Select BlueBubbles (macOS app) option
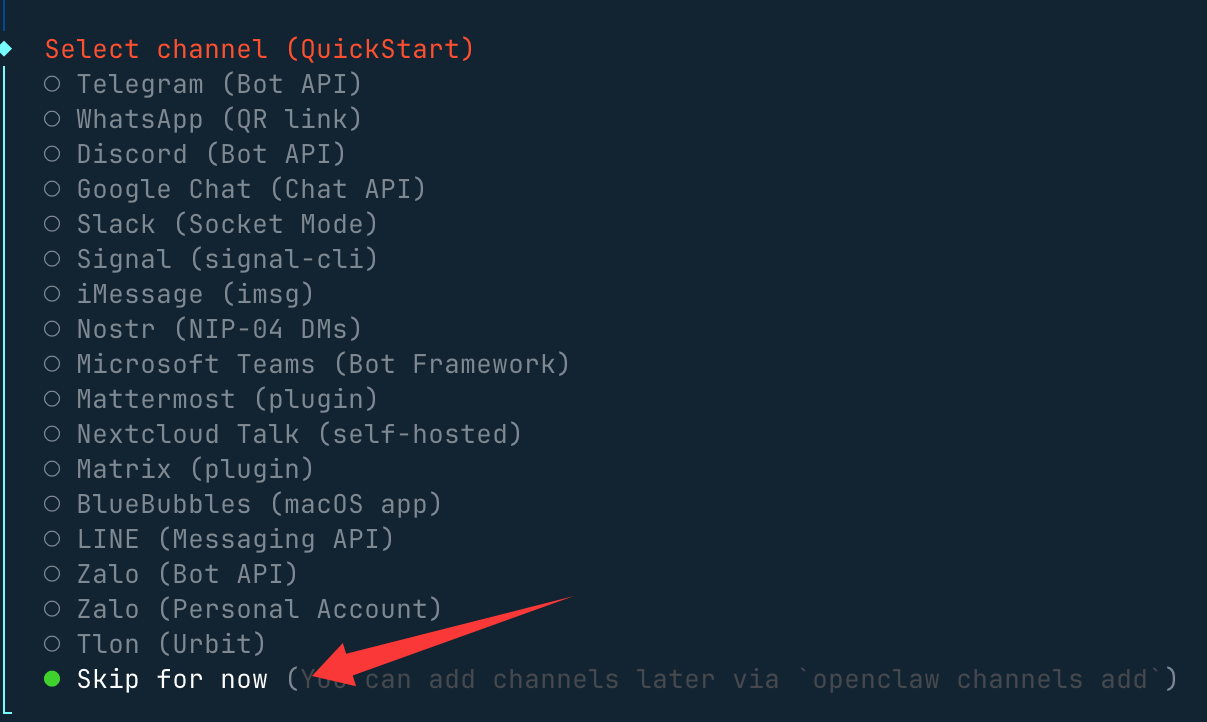Viewport: 1207px width, 722px height. (52, 504)
